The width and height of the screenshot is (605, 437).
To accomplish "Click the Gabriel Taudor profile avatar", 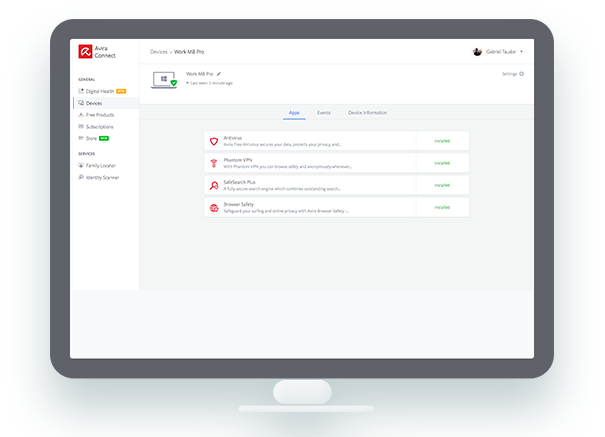I will (477, 52).
